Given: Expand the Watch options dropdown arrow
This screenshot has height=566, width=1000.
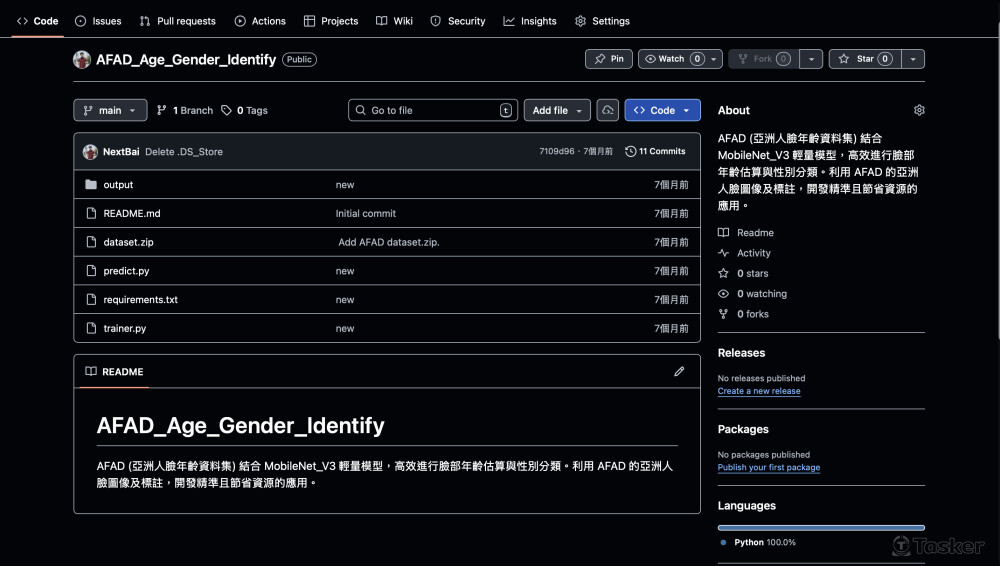Looking at the screenshot, I should coord(714,59).
